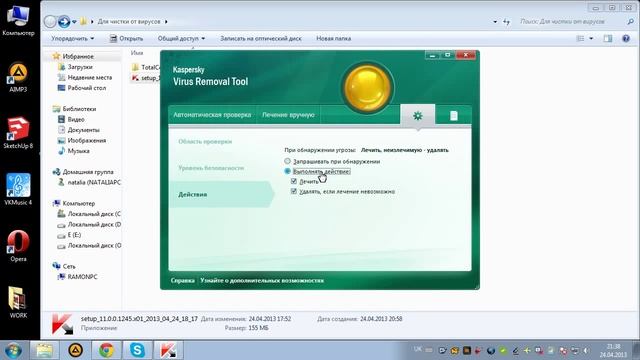Click the volume icon in system tray

pos(587,350)
